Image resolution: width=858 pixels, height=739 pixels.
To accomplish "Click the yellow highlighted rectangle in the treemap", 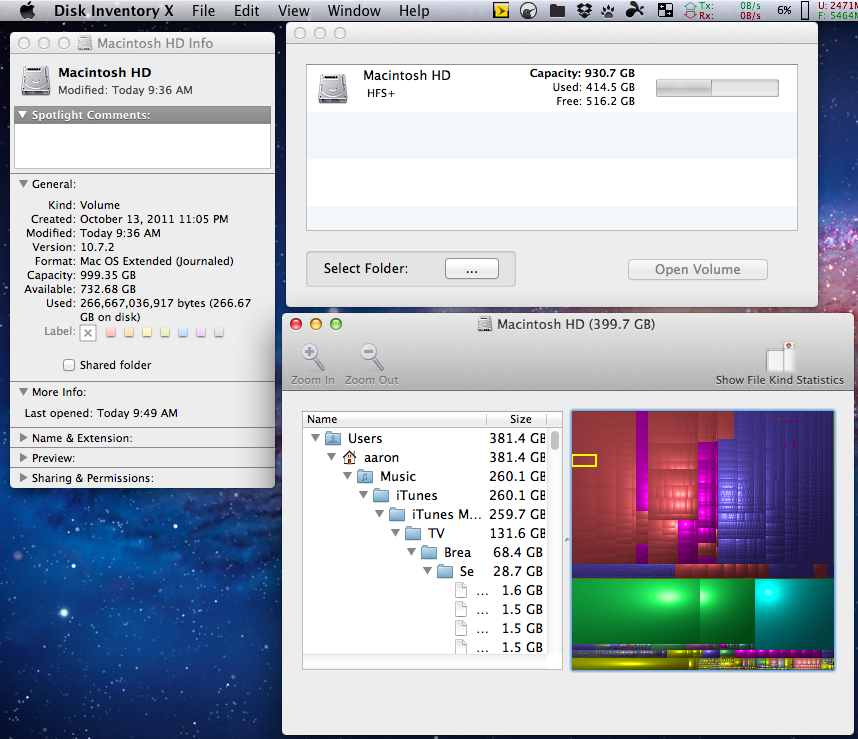I will (x=584, y=461).
